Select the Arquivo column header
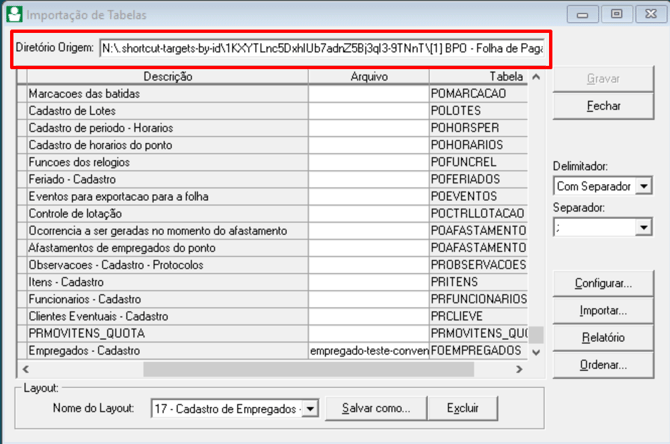Screen dimensions: 670x444 coord(367,76)
